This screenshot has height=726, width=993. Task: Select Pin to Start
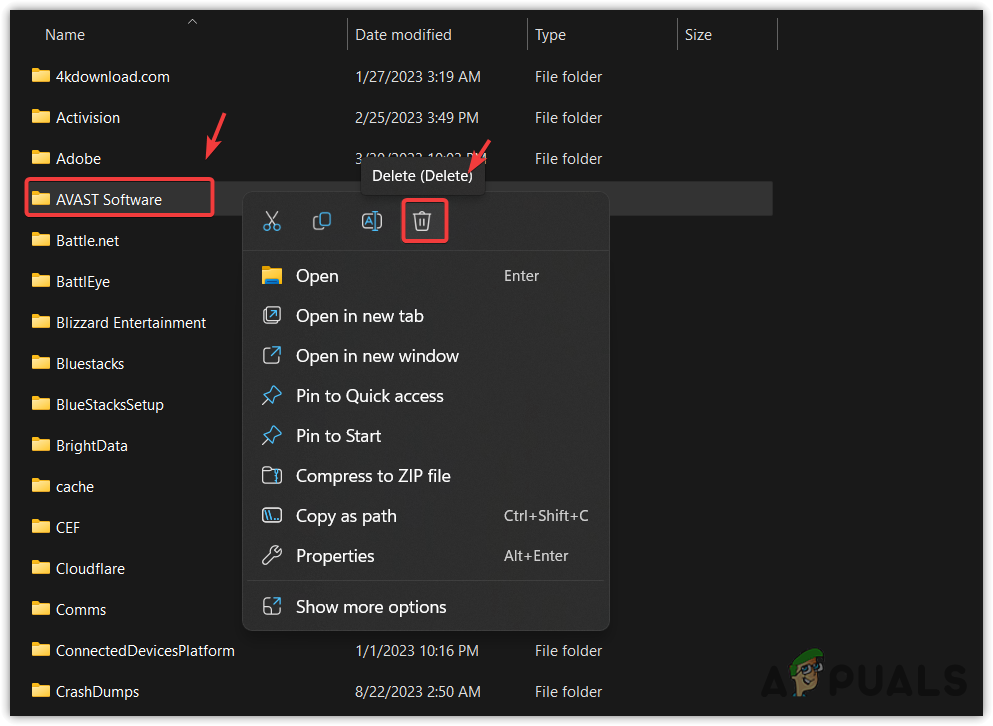426,436
